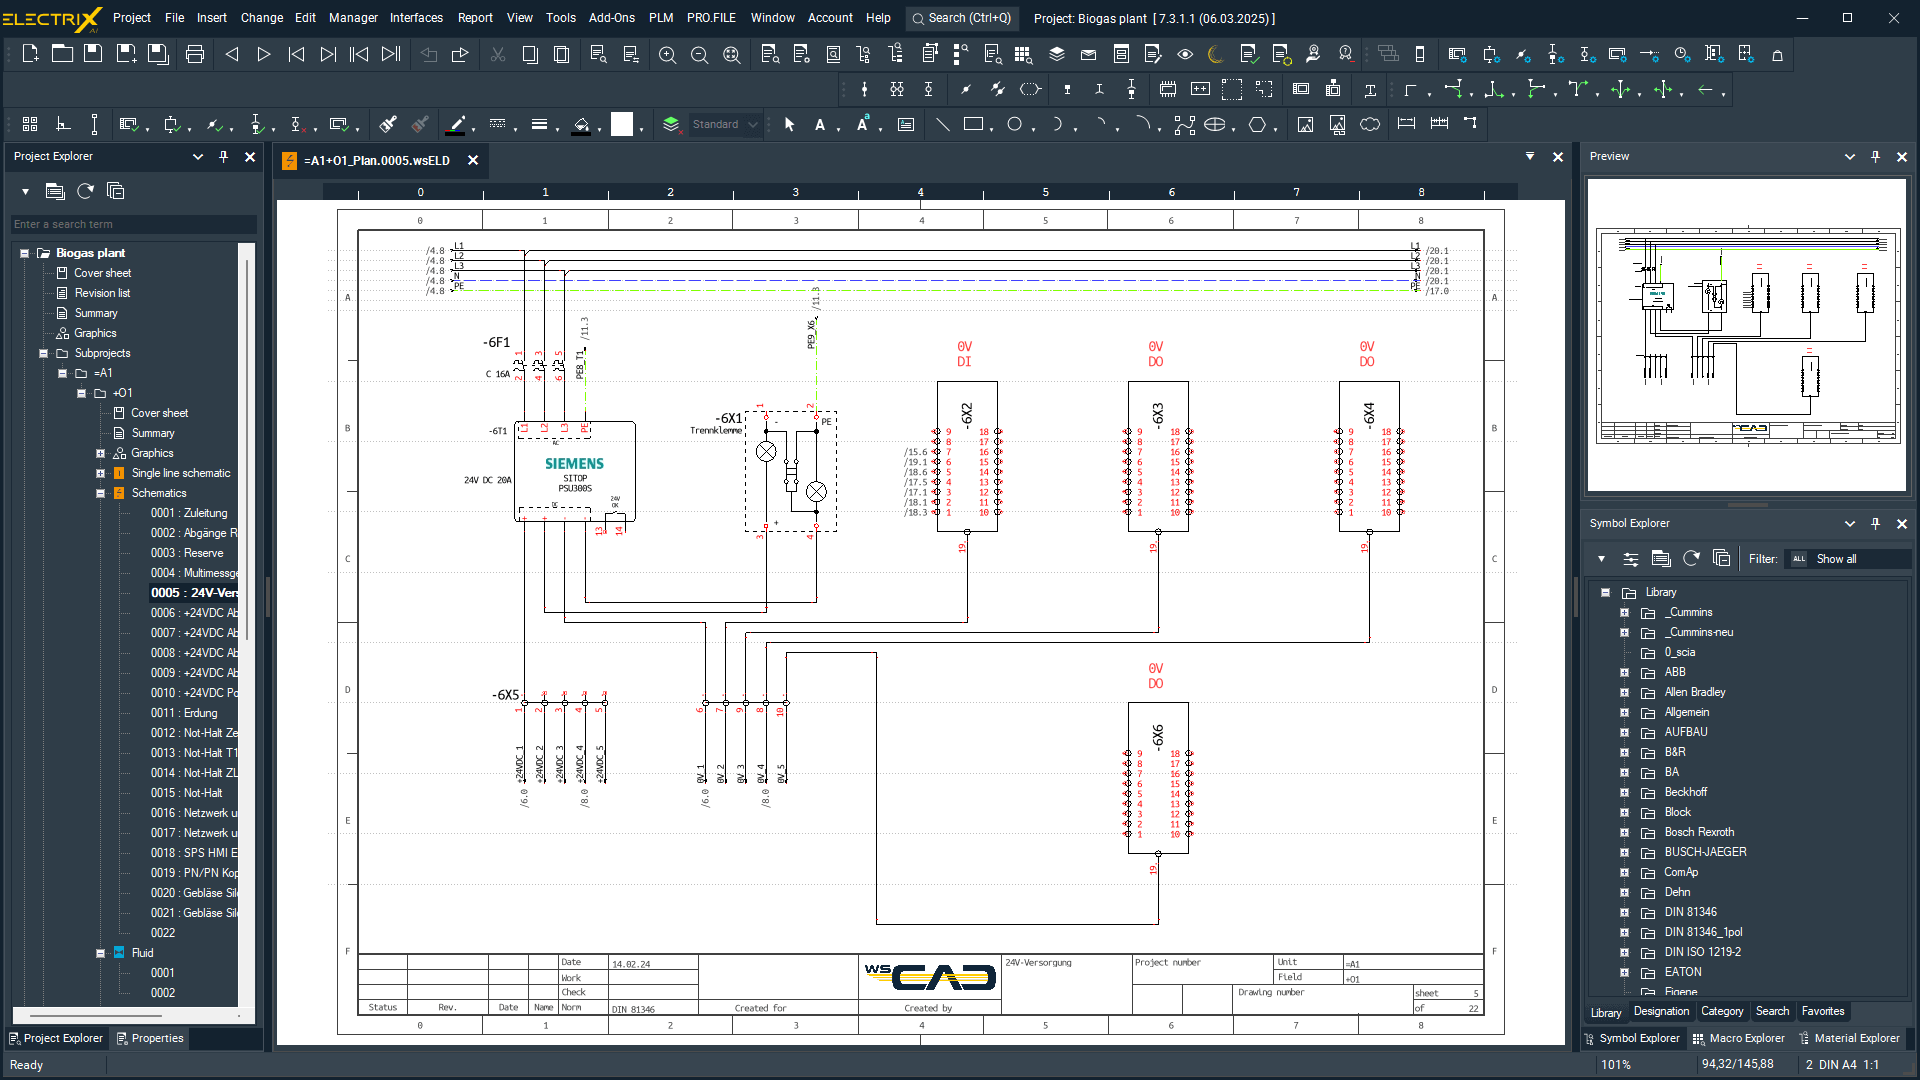This screenshot has width=1920, height=1080.
Task: Create a new document with toolbar icon
Action: 30,54
